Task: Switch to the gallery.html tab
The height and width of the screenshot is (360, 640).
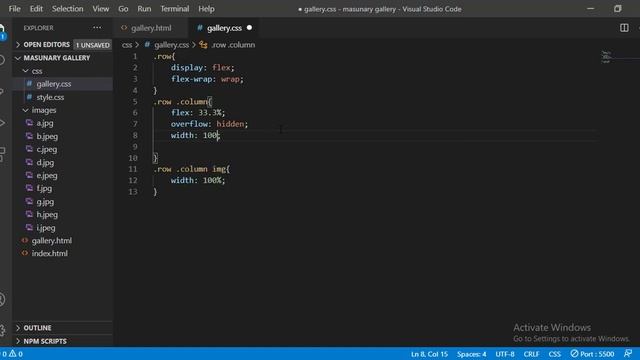Action: pos(151,28)
